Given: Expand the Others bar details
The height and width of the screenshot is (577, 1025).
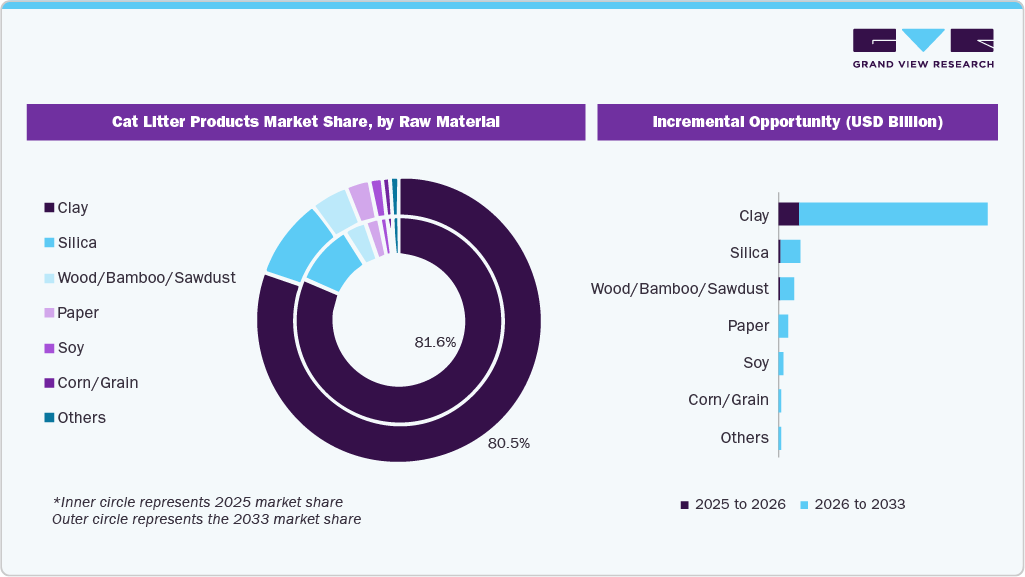Looking at the screenshot, I should (x=782, y=437).
